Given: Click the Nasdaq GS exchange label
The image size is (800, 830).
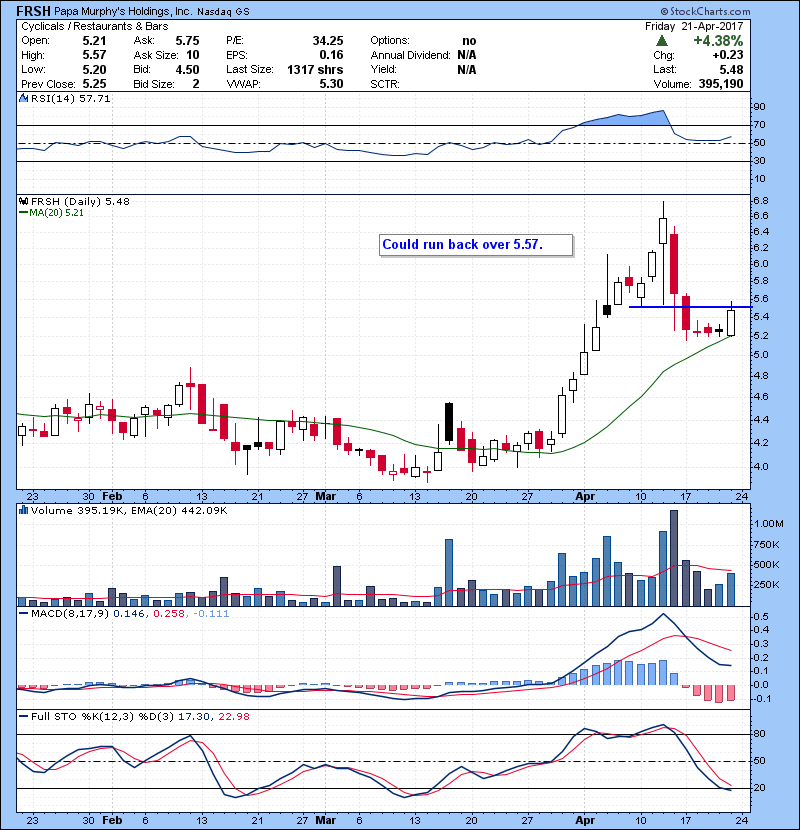Looking at the screenshot, I should [x=223, y=12].
